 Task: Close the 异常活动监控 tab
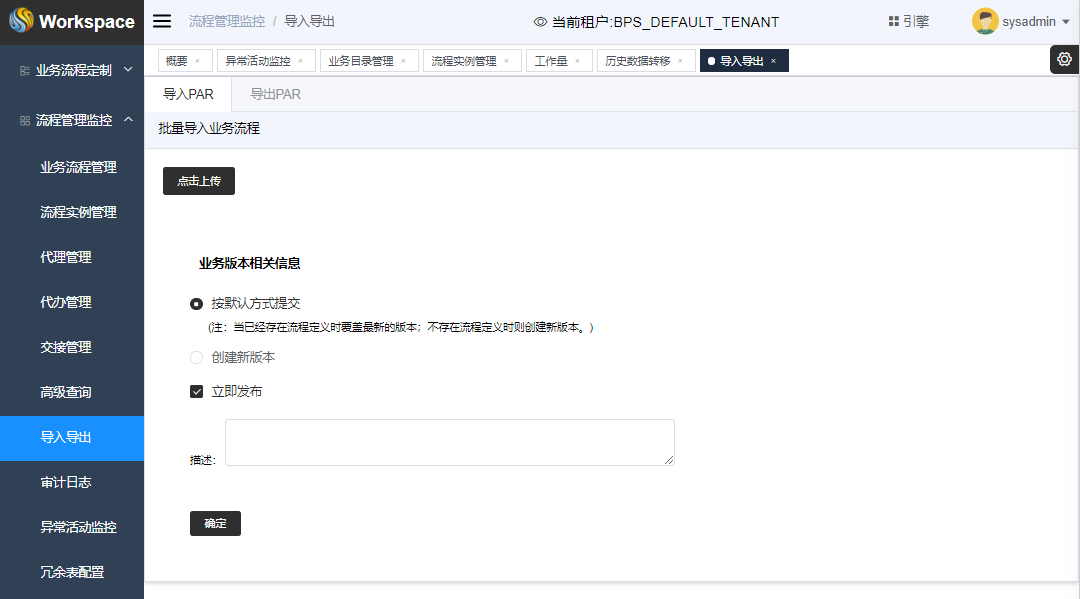point(300,61)
